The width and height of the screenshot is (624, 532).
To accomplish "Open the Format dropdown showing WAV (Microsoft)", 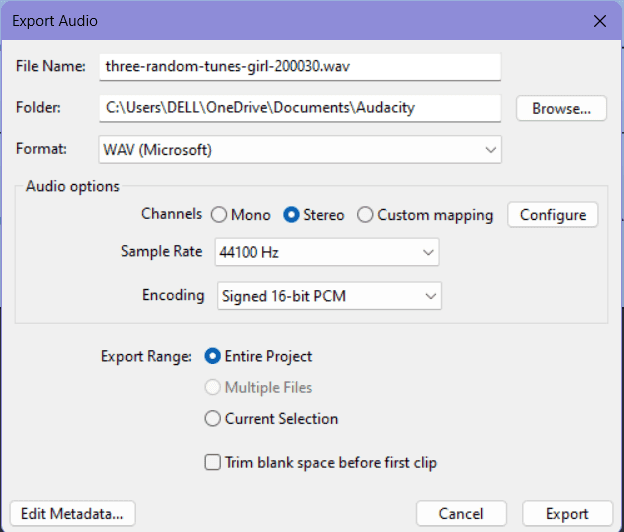I will pyautogui.click(x=300, y=150).
